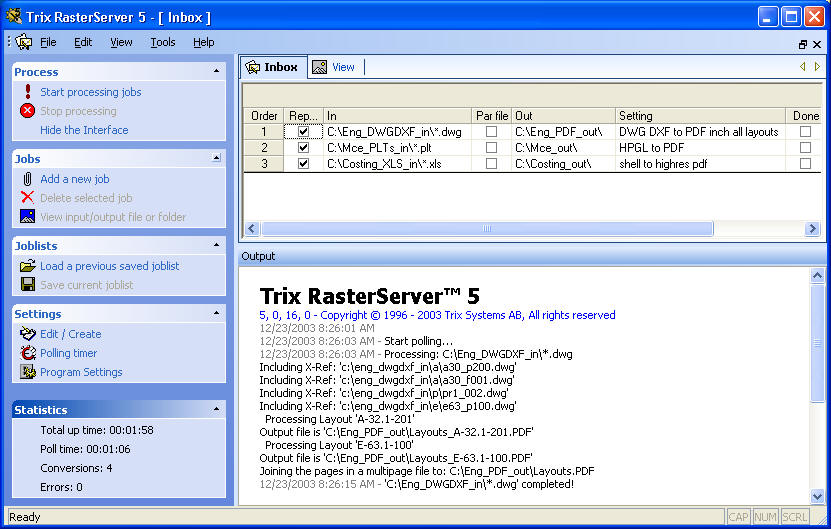This screenshot has width=831, height=529.
Task: Click the red X Delete selected job icon
Action: pos(28,198)
